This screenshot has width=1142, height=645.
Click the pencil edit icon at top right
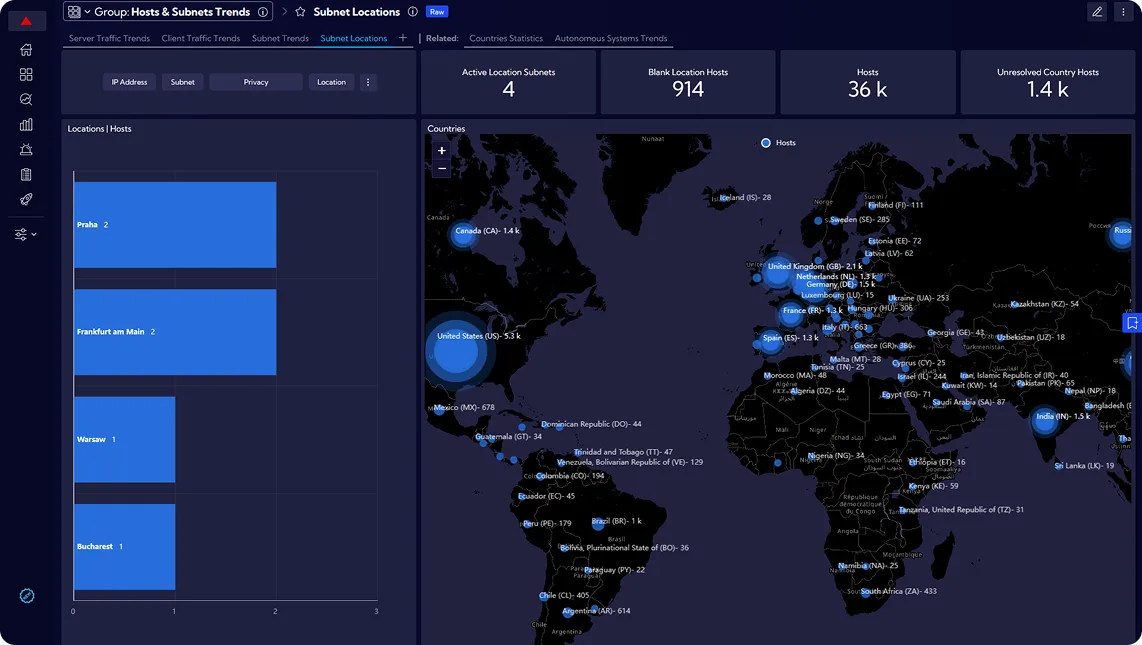click(1097, 12)
